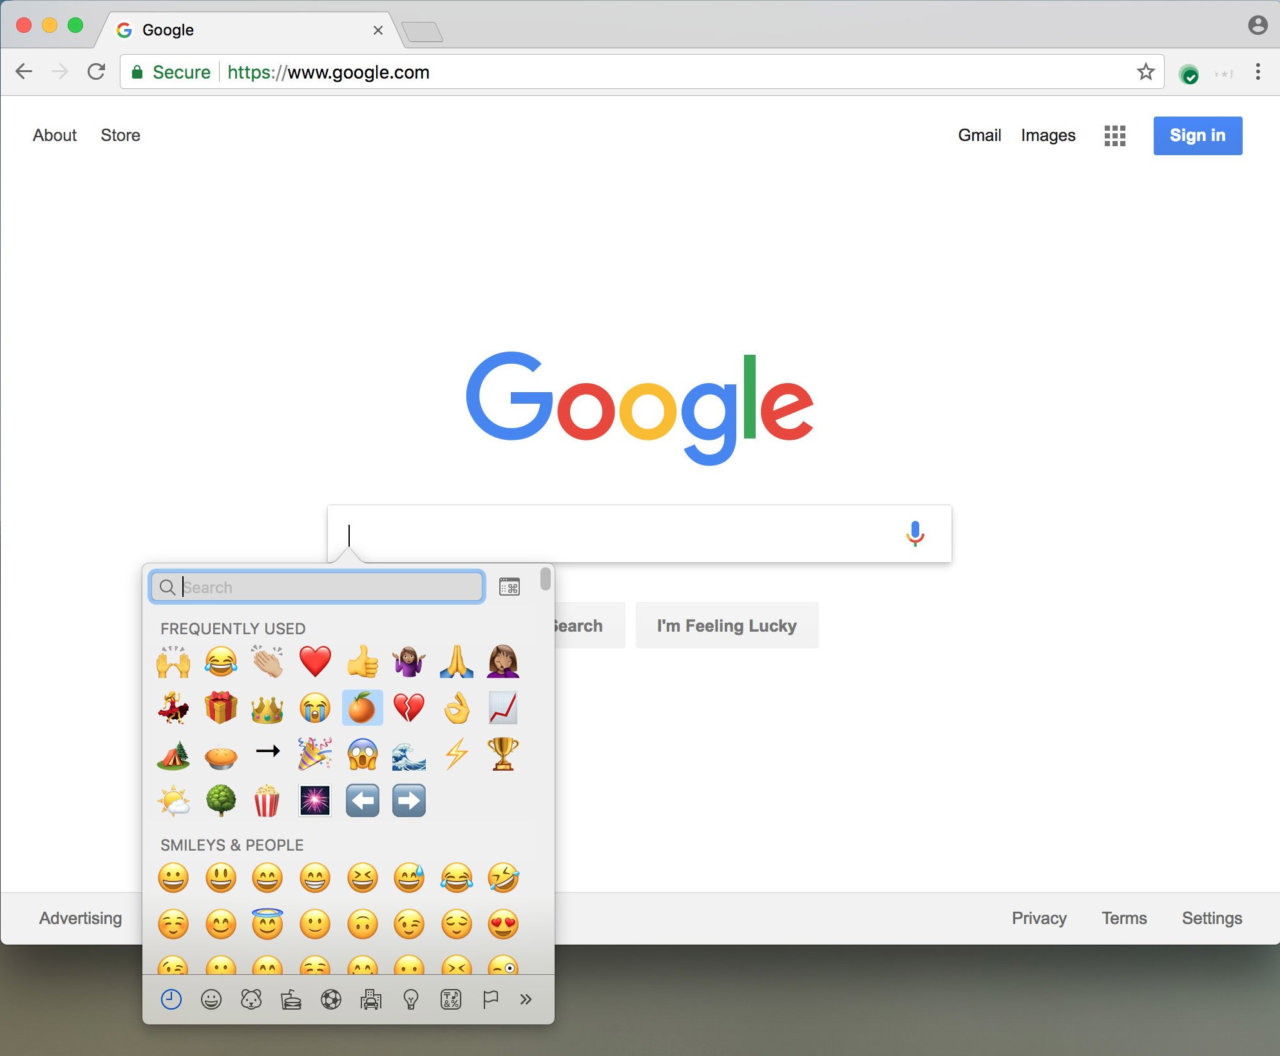Choose the lightning bolt emoji
This screenshot has height=1056, width=1280.
(456, 754)
